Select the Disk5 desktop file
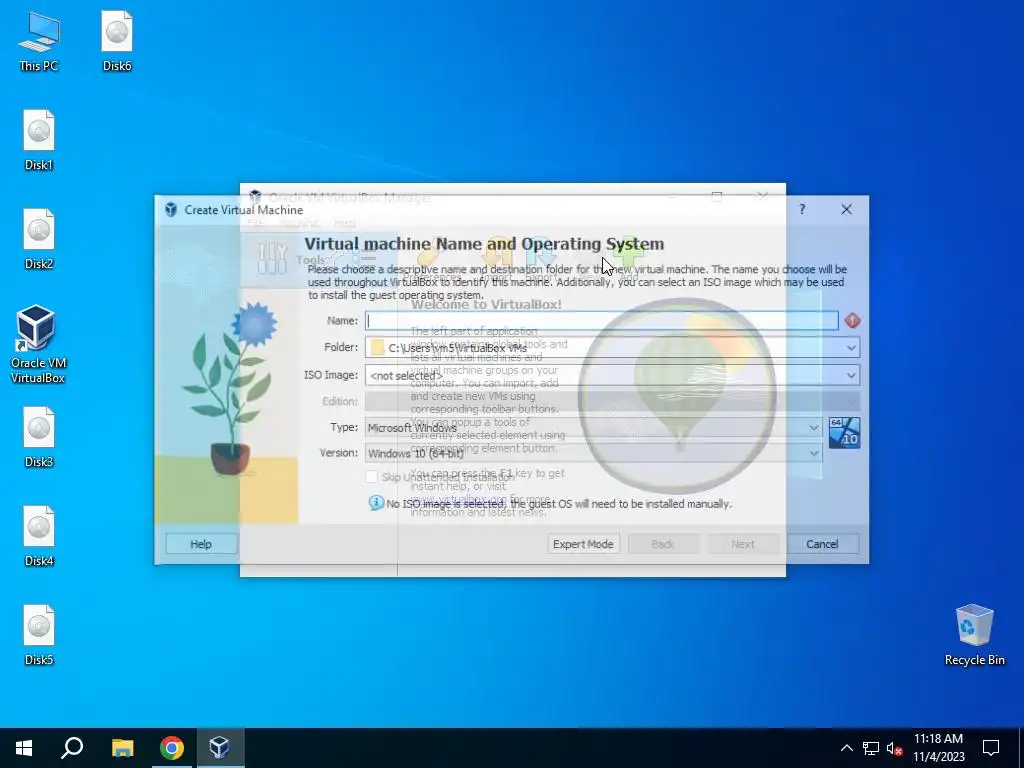The width and height of the screenshot is (1024, 768). click(x=39, y=635)
